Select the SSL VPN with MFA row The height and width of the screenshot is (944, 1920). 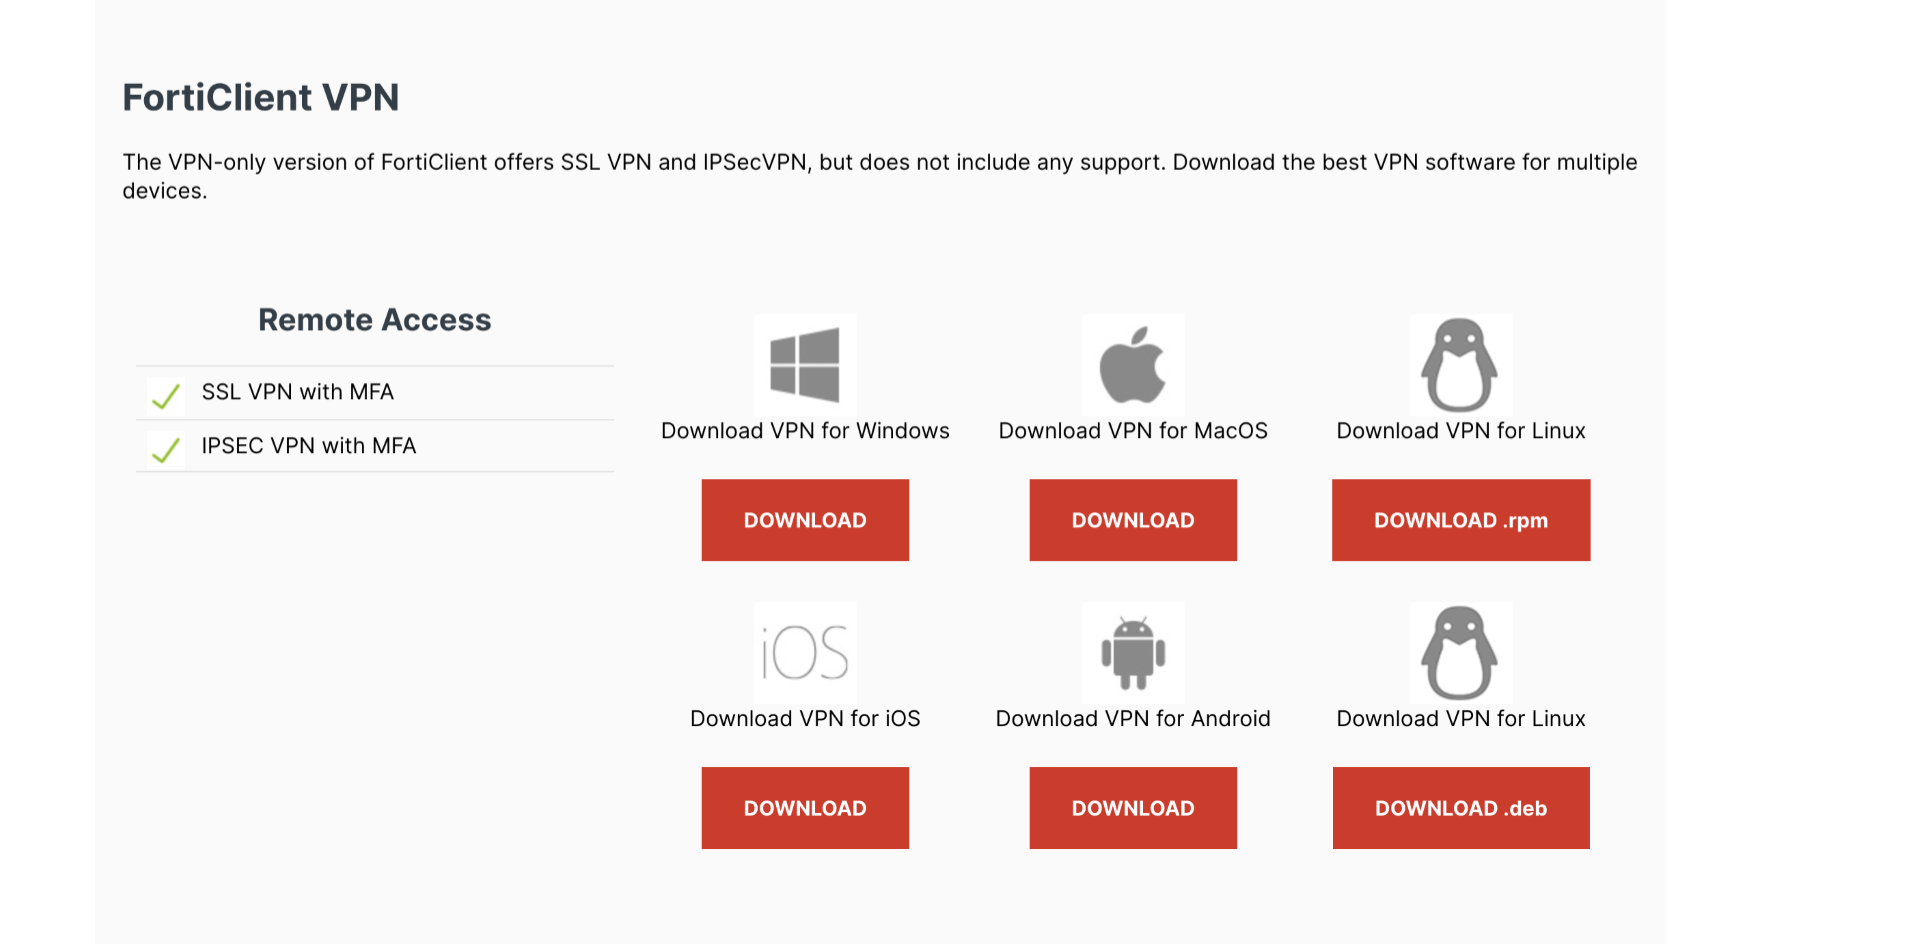coord(375,393)
